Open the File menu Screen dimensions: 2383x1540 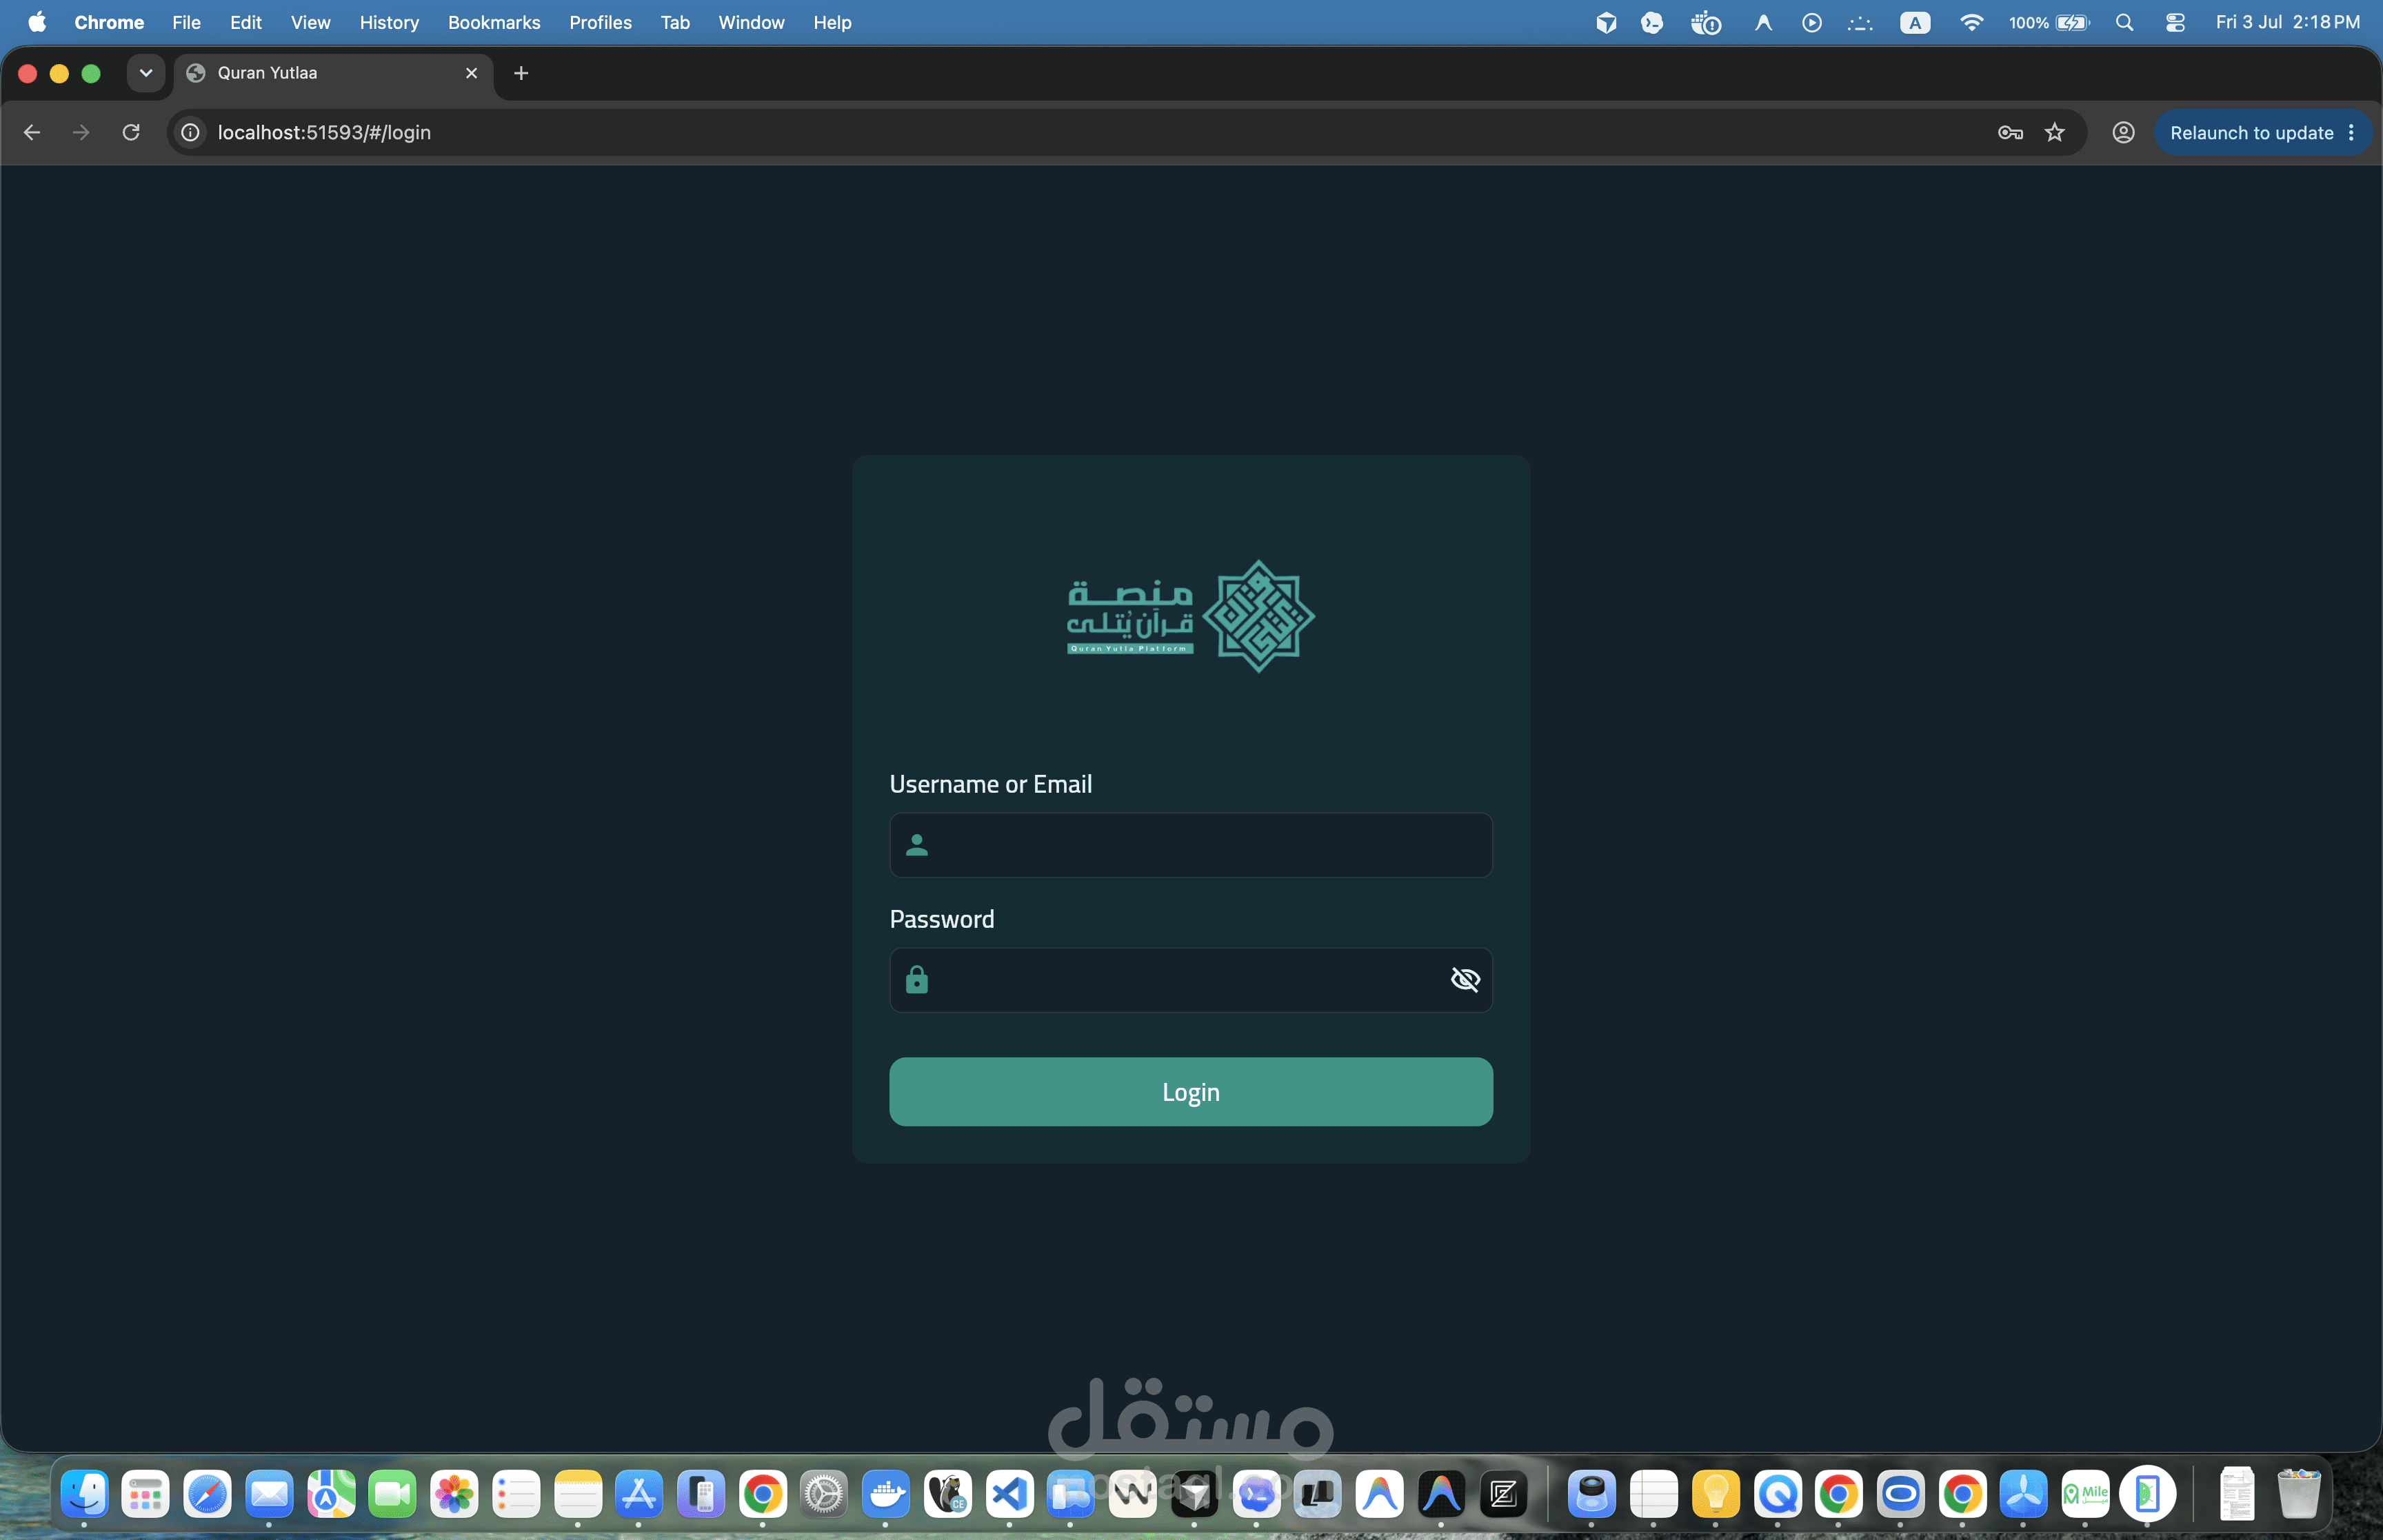(186, 22)
